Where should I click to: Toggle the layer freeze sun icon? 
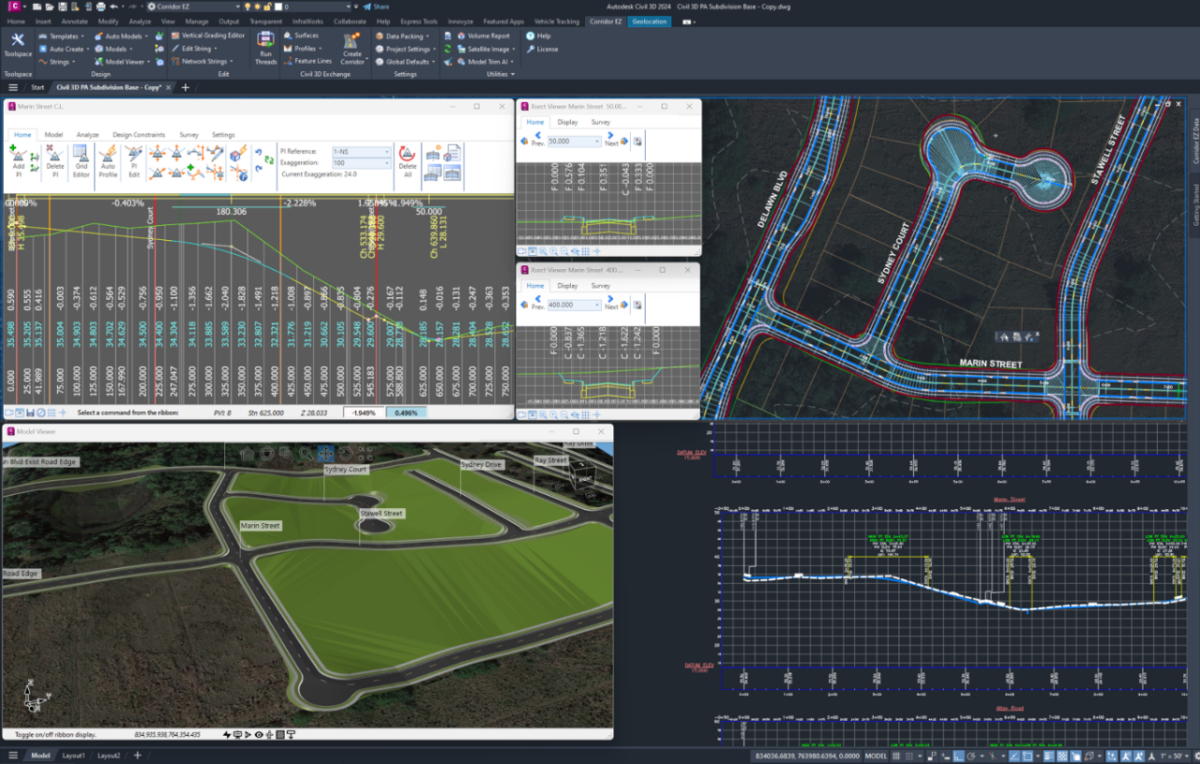click(257, 6)
